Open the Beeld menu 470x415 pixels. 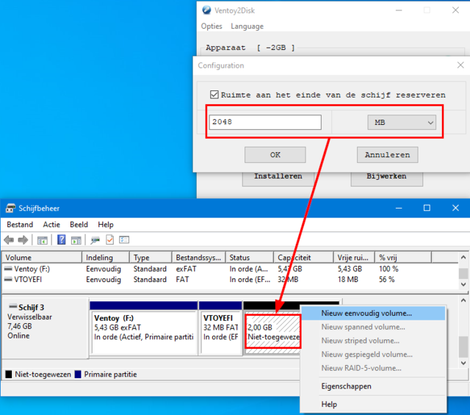(79, 224)
